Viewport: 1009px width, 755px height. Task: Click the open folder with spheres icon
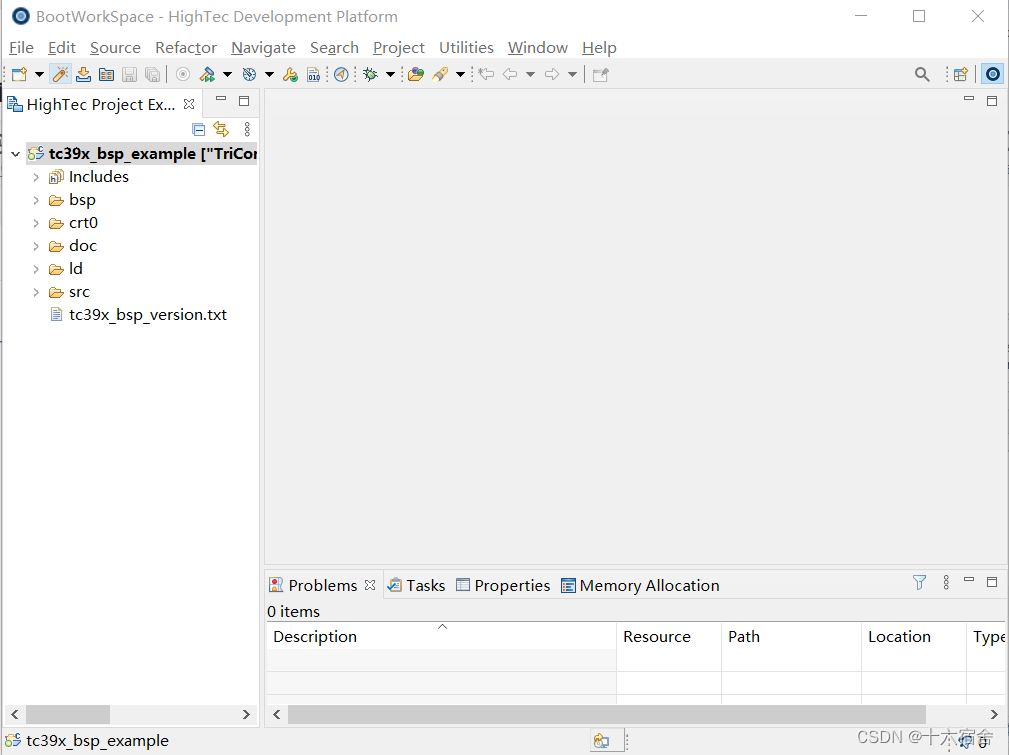416,75
